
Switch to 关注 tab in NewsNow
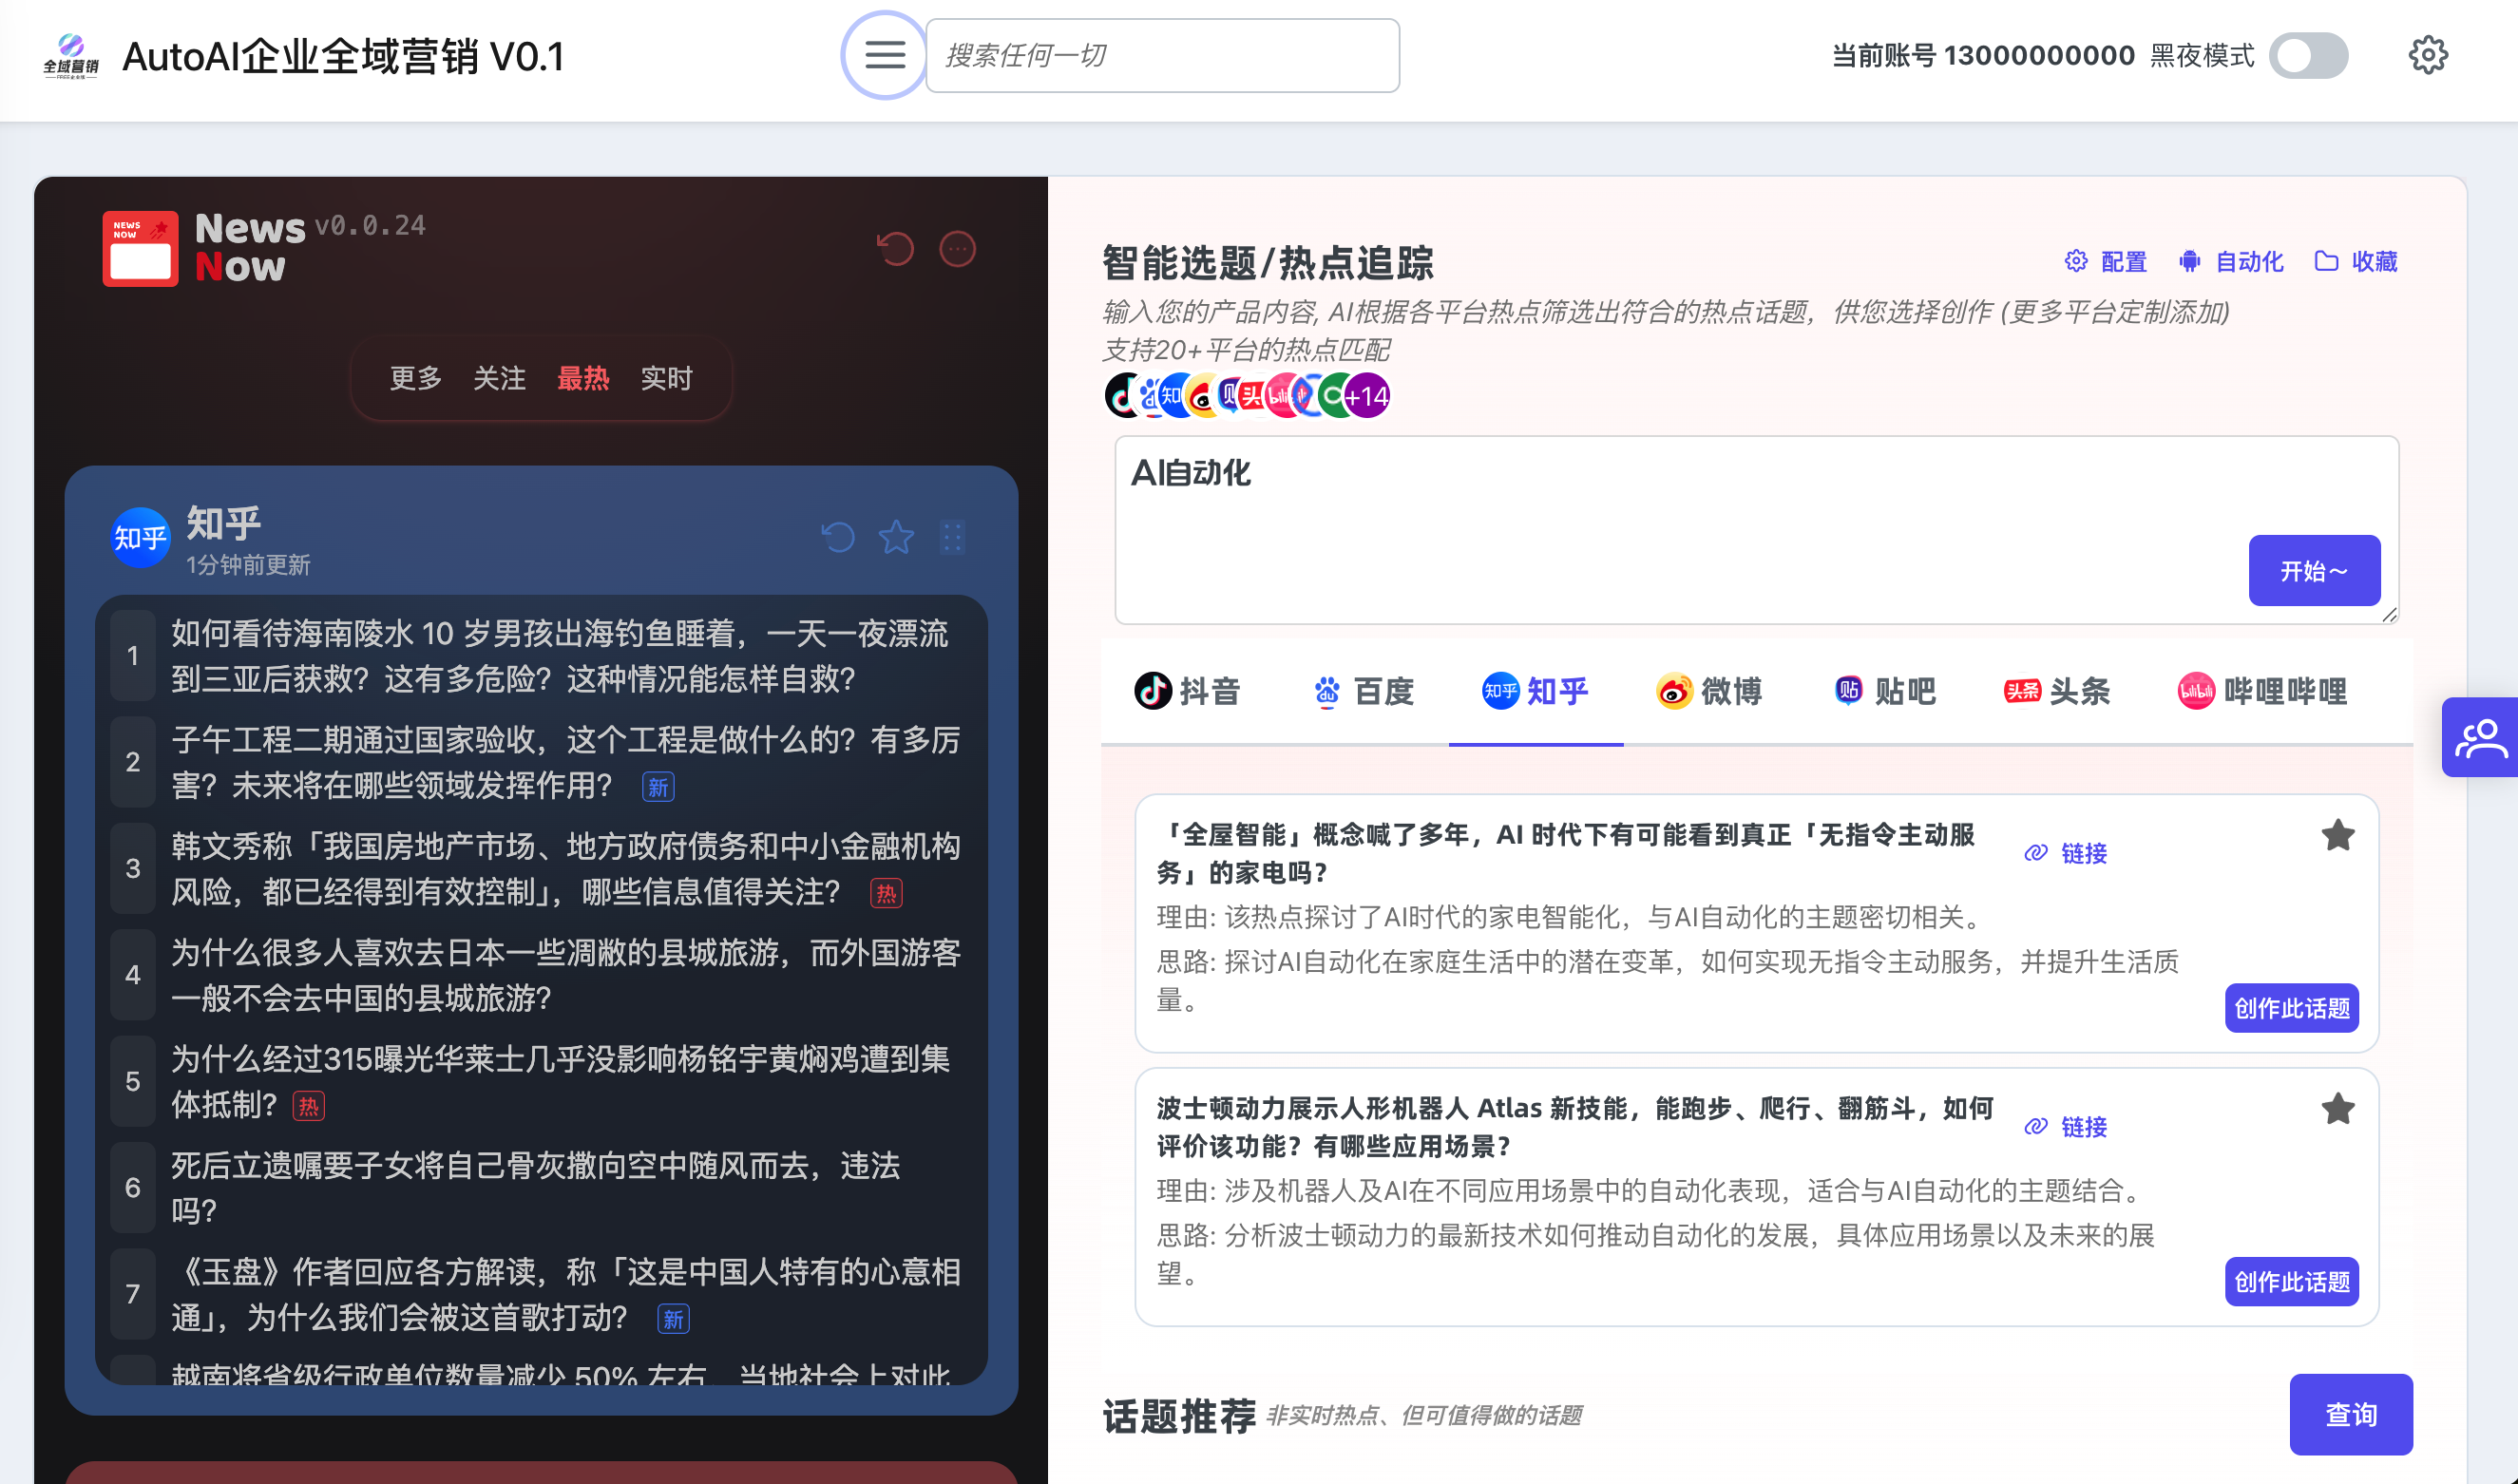click(499, 378)
